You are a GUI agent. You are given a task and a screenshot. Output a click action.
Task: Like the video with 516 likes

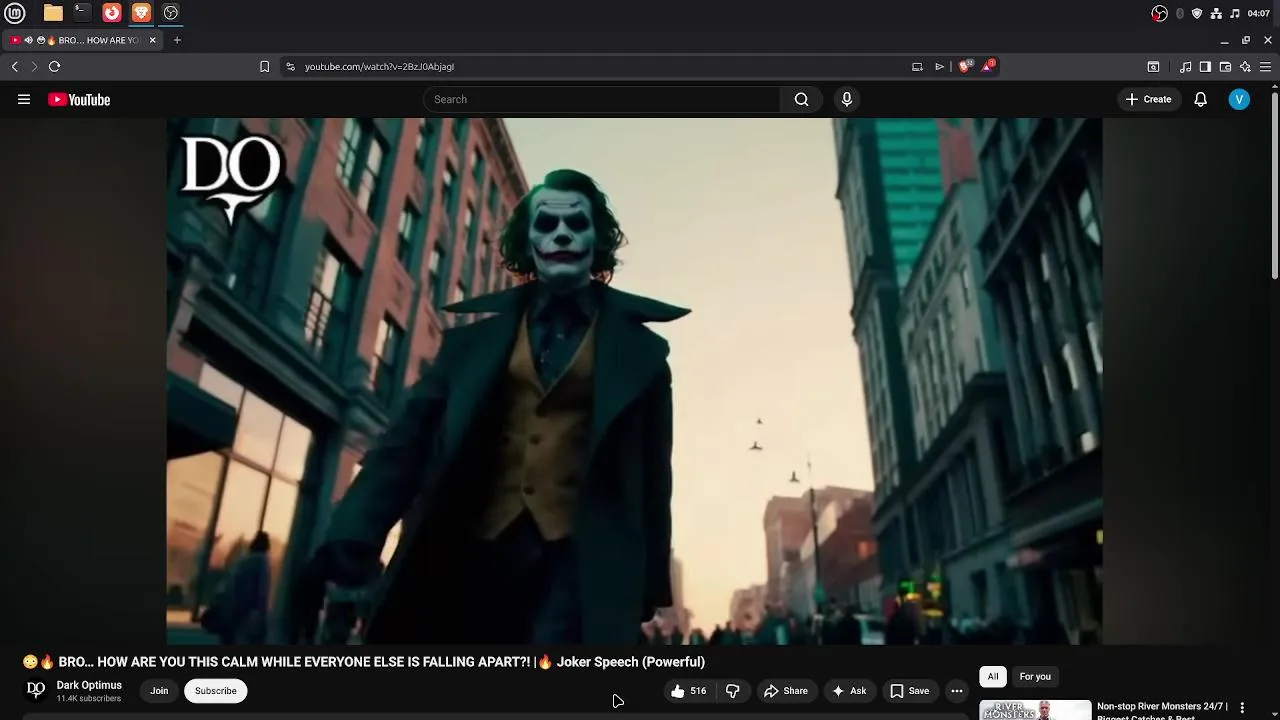coord(688,691)
